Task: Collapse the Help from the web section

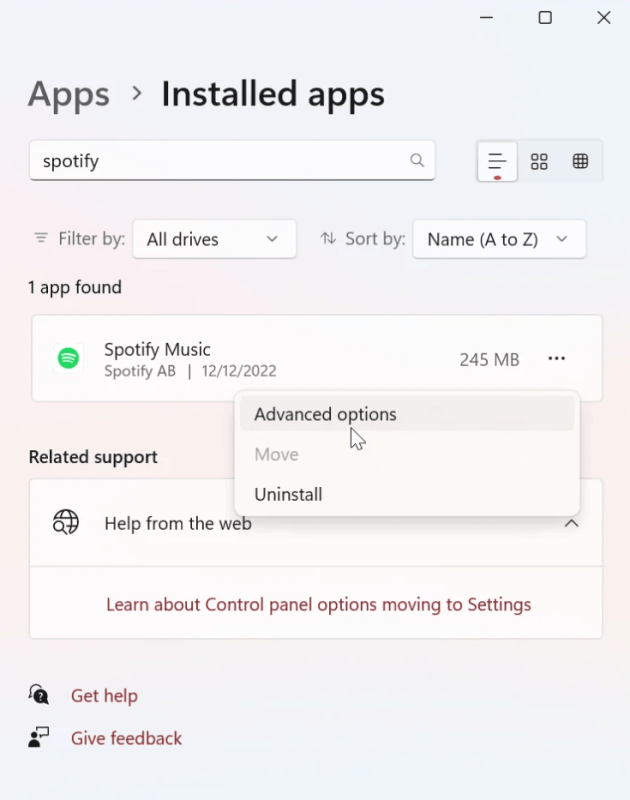Action: 571,523
